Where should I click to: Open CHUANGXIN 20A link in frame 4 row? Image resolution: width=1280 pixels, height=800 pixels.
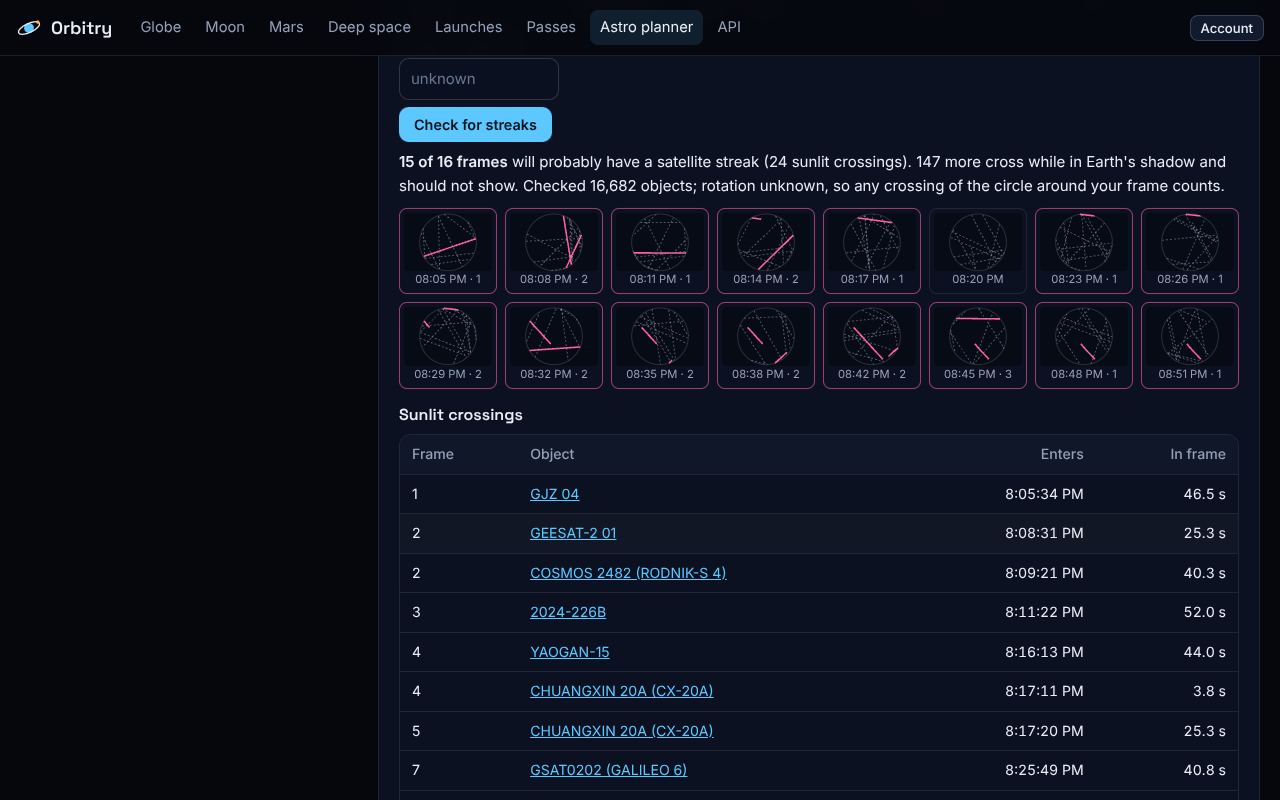coord(621,691)
